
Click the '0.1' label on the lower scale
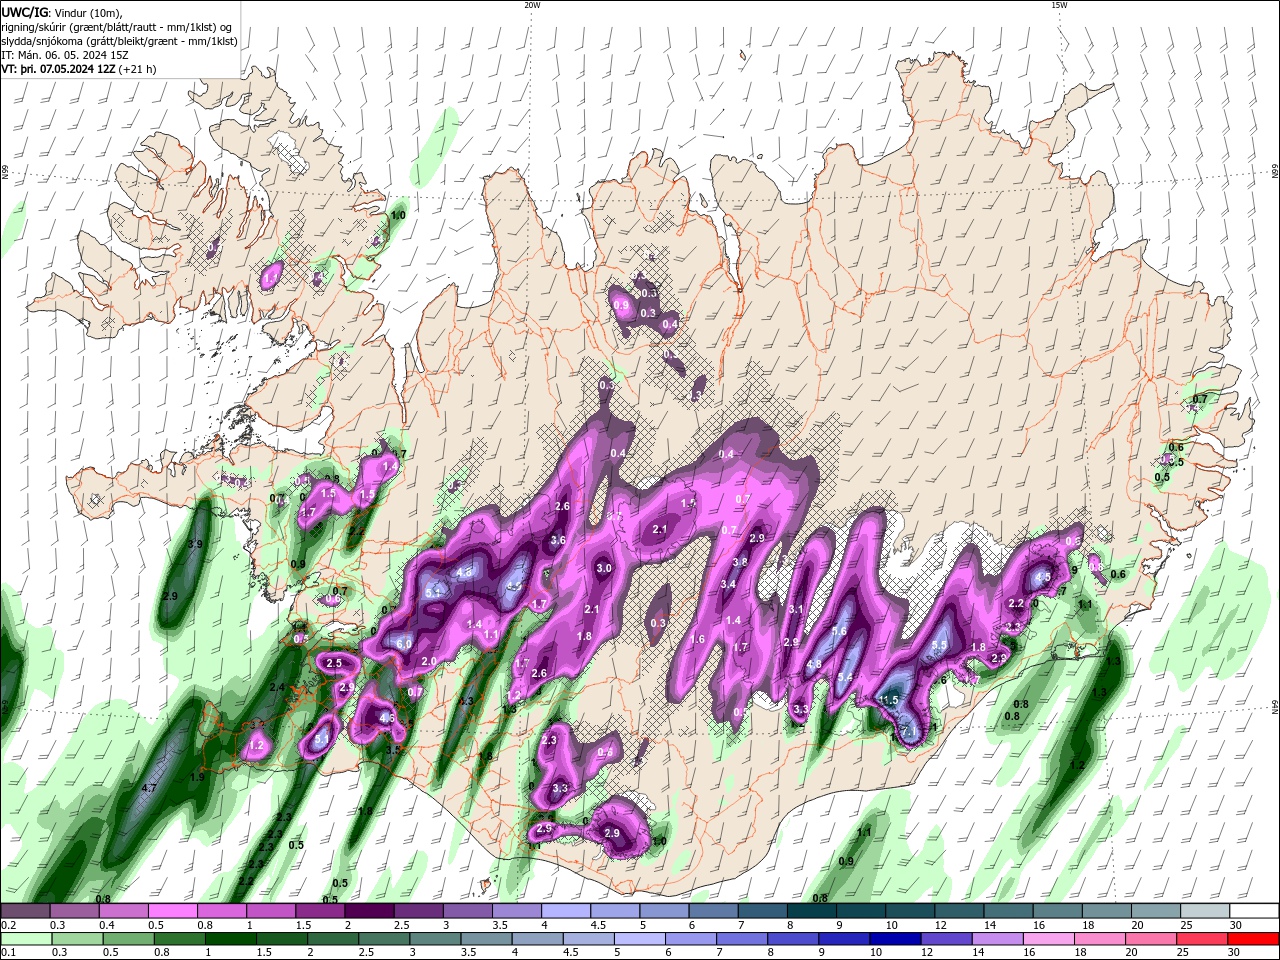[8, 953]
